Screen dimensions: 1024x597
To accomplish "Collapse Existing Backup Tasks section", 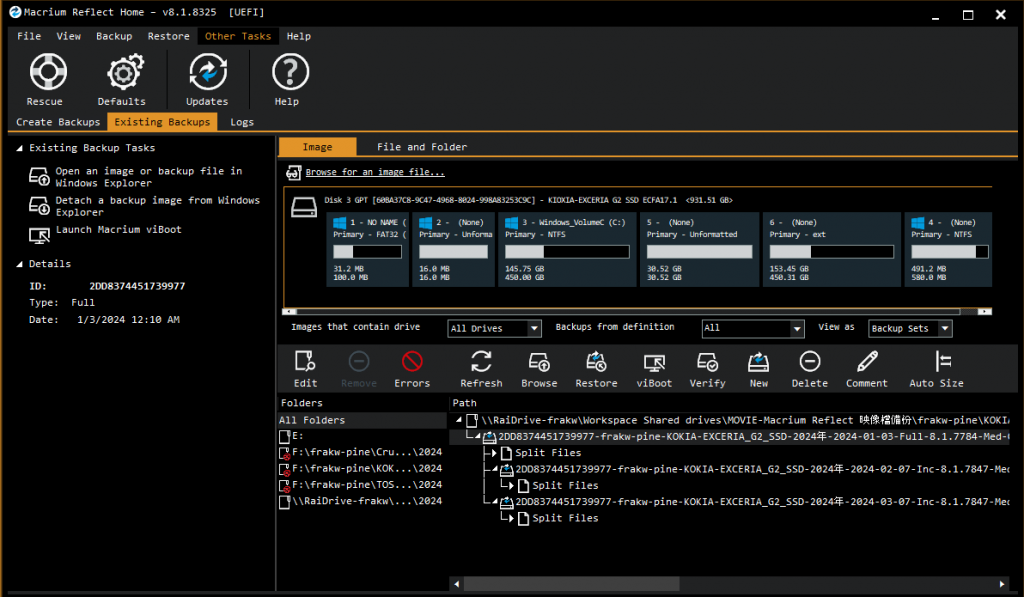I will (x=20, y=148).
